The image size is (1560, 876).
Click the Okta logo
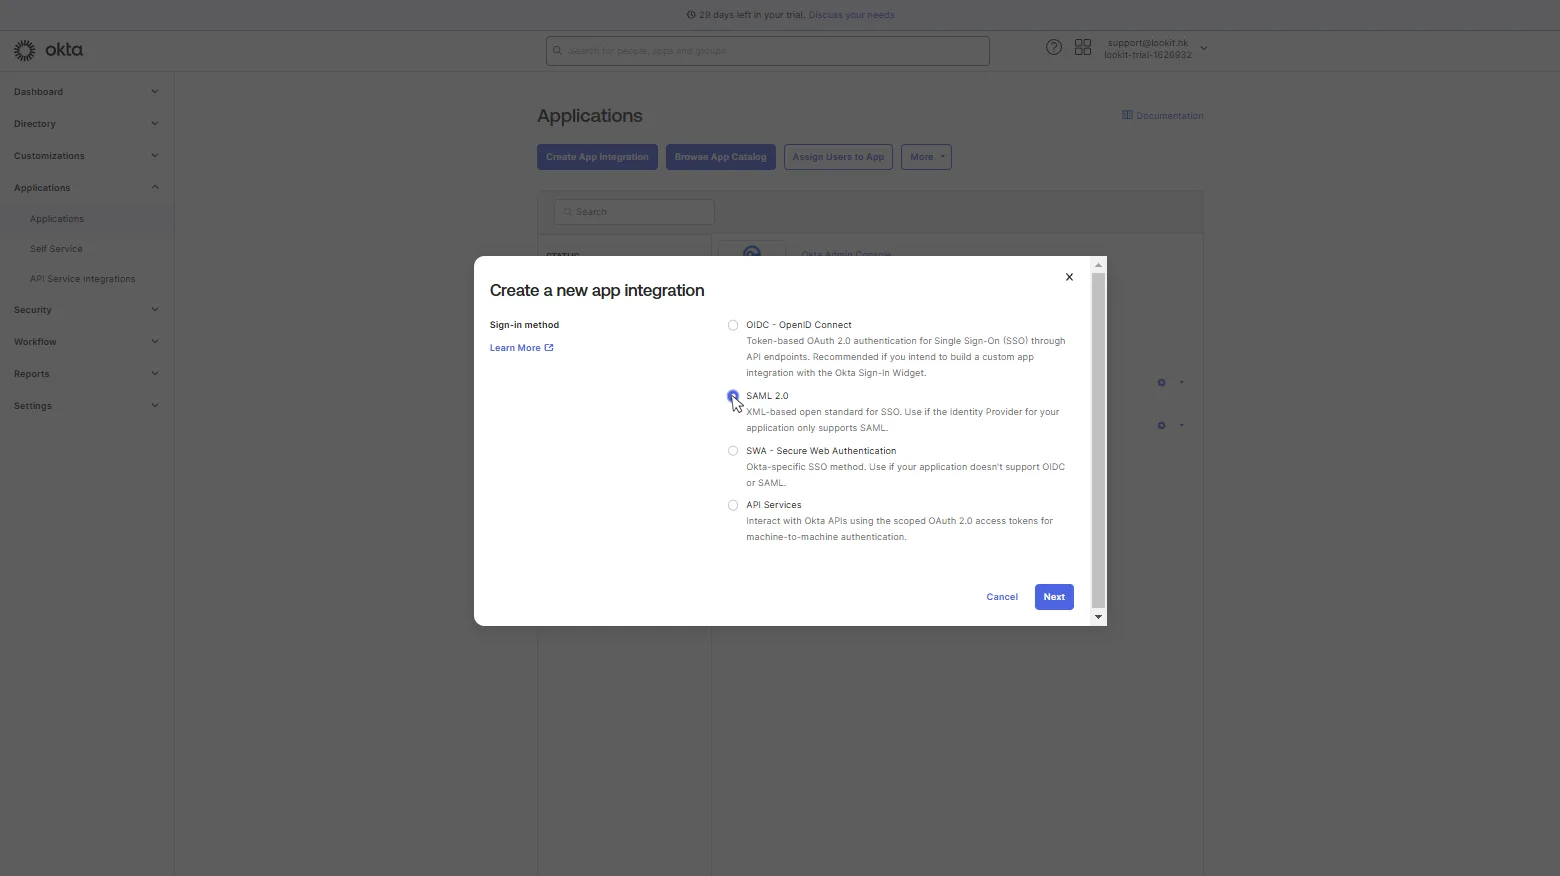click(x=48, y=50)
